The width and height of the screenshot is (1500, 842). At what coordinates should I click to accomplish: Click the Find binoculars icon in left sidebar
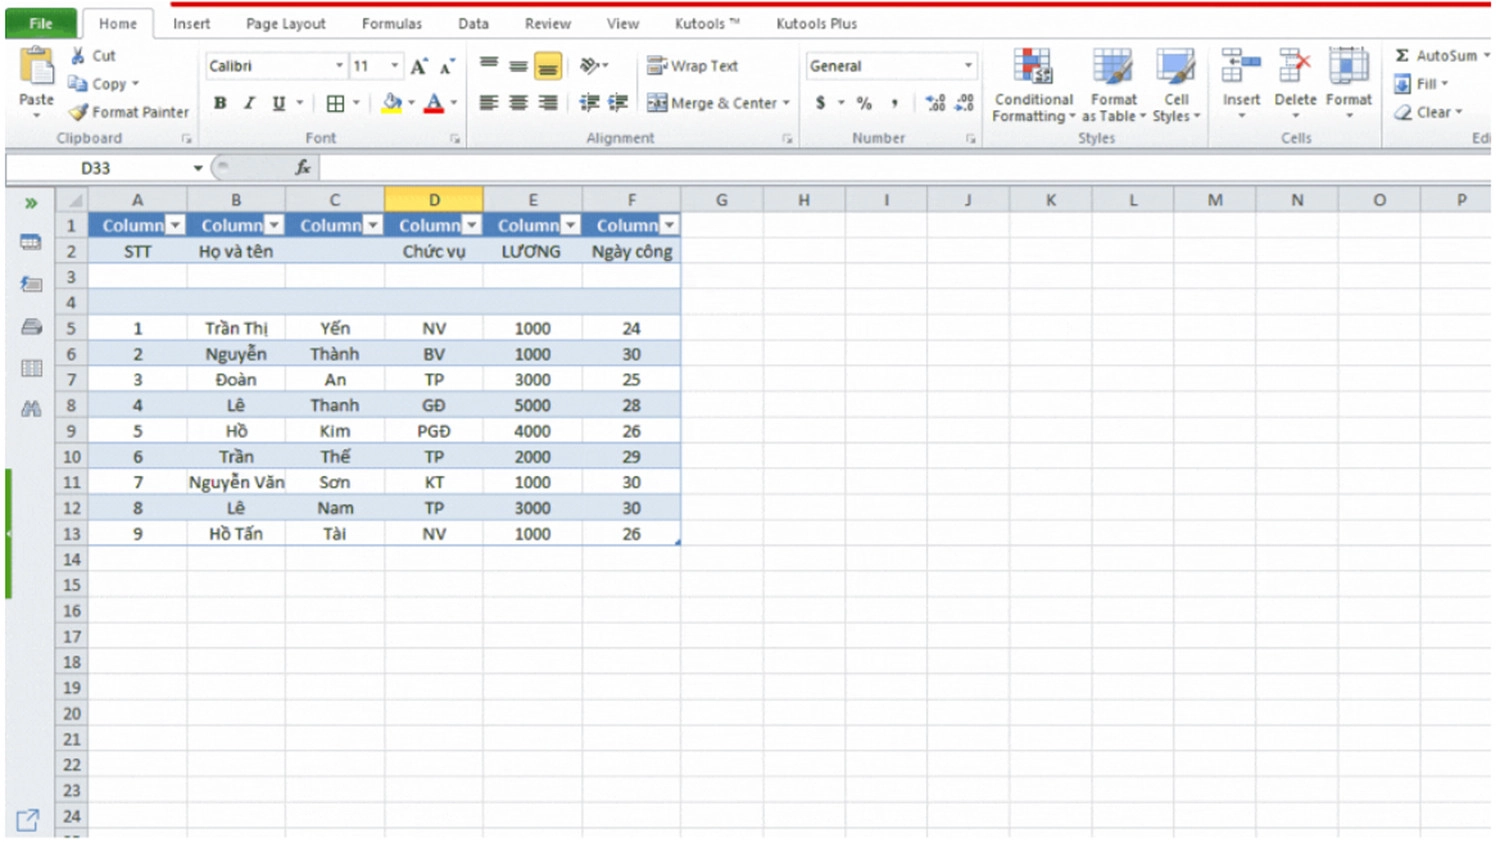pos(31,409)
